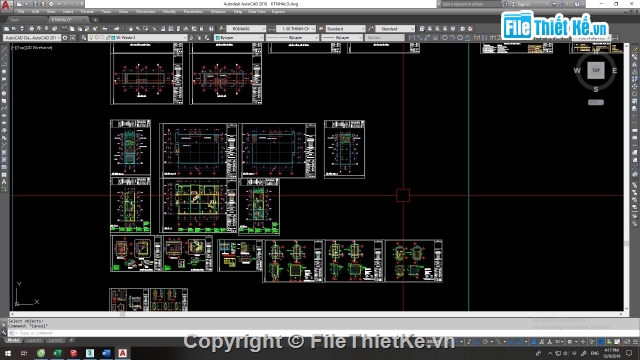This screenshot has width=640, height=360.
Task: Open the File menu
Action: click(21, 12)
